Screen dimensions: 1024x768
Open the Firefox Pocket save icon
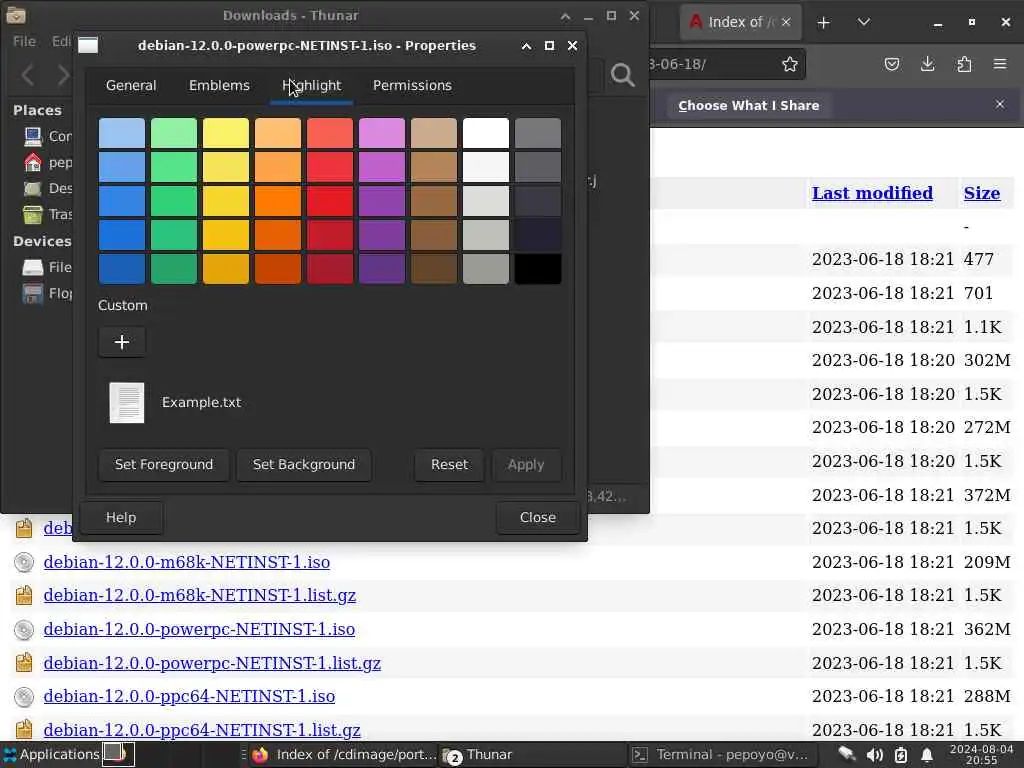[x=892, y=64]
